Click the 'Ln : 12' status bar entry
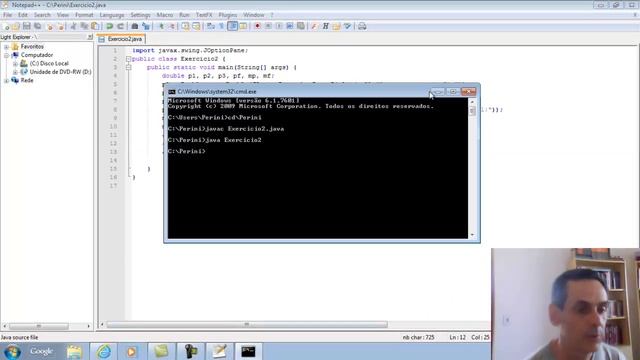The height and width of the screenshot is (360, 640). click(x=458, y=338)
